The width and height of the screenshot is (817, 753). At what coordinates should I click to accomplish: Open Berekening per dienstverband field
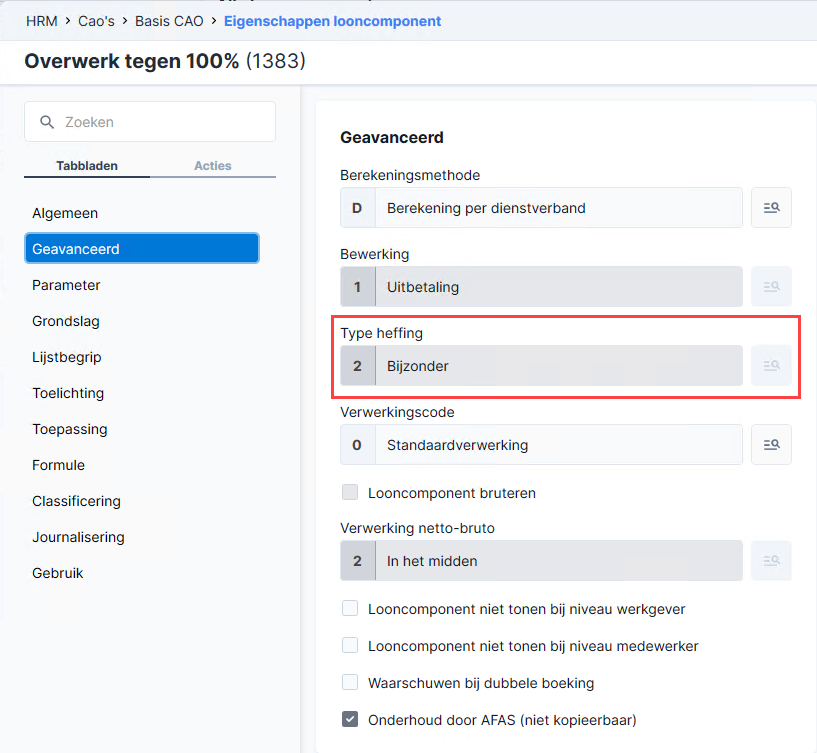point(541,208)
